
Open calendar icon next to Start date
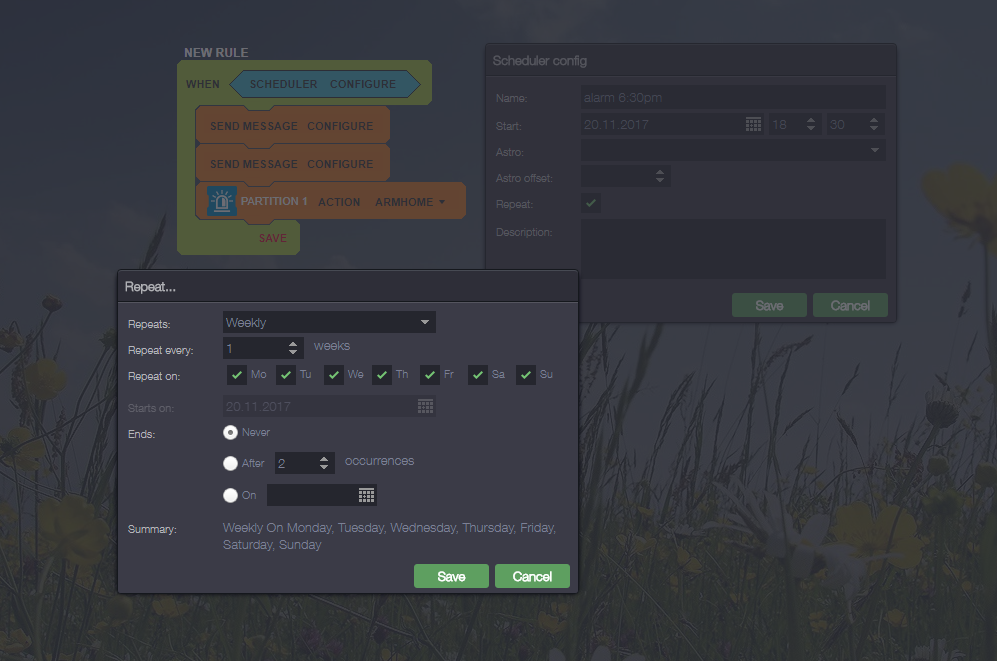click(x=754, y=124)
